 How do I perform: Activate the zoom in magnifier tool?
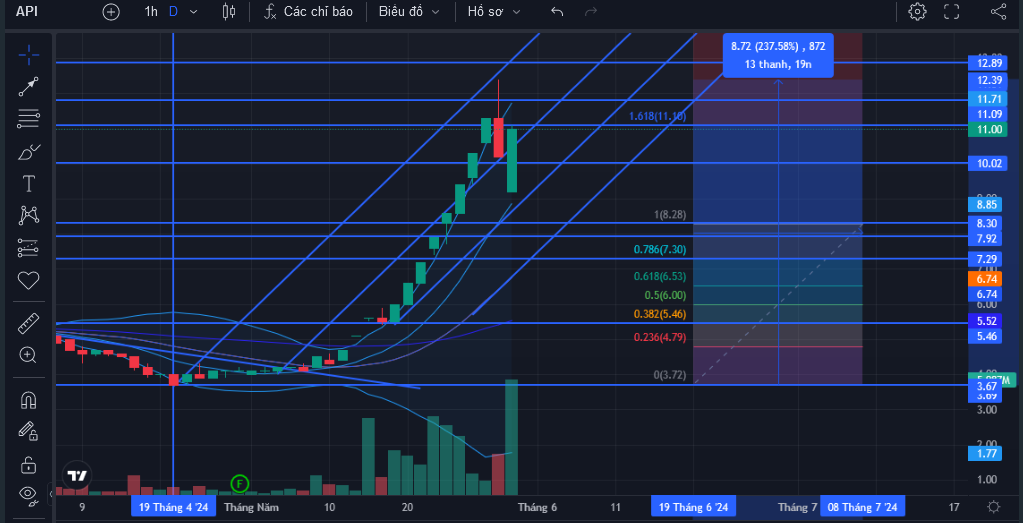[28, 355]
